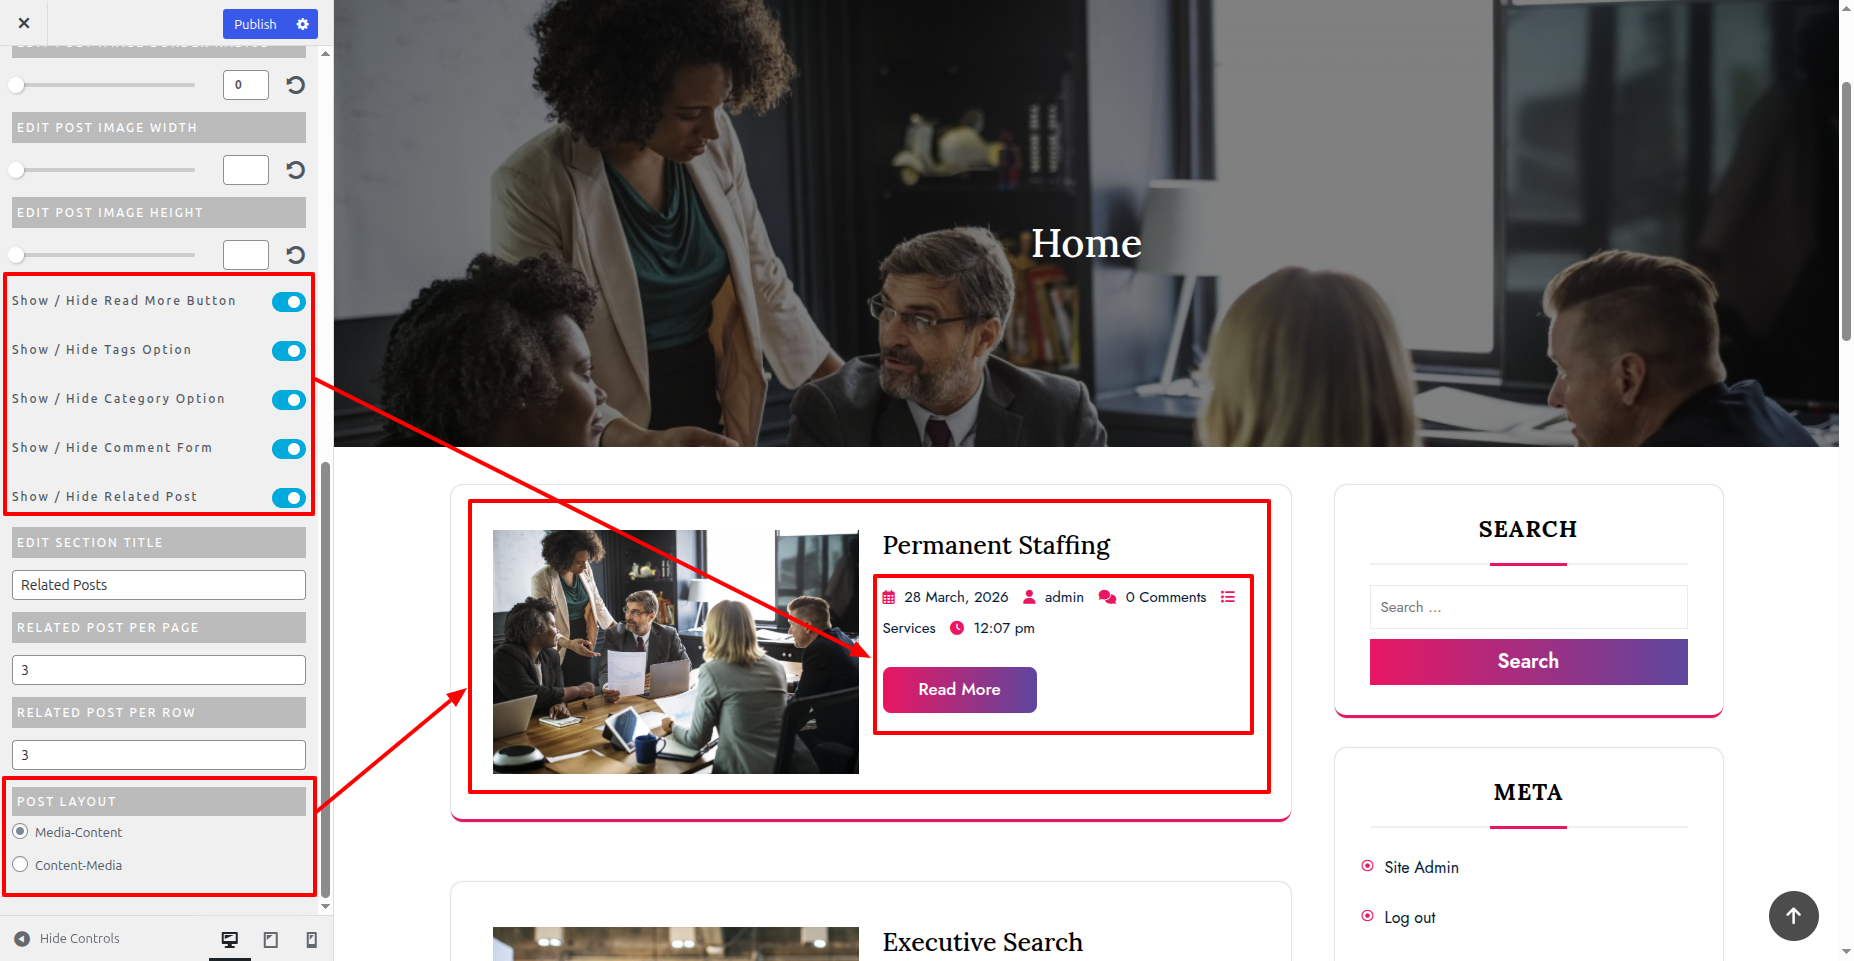Close the customizer with the X icon
Screen dimensions: 1854x961
(x=24, y=23)
